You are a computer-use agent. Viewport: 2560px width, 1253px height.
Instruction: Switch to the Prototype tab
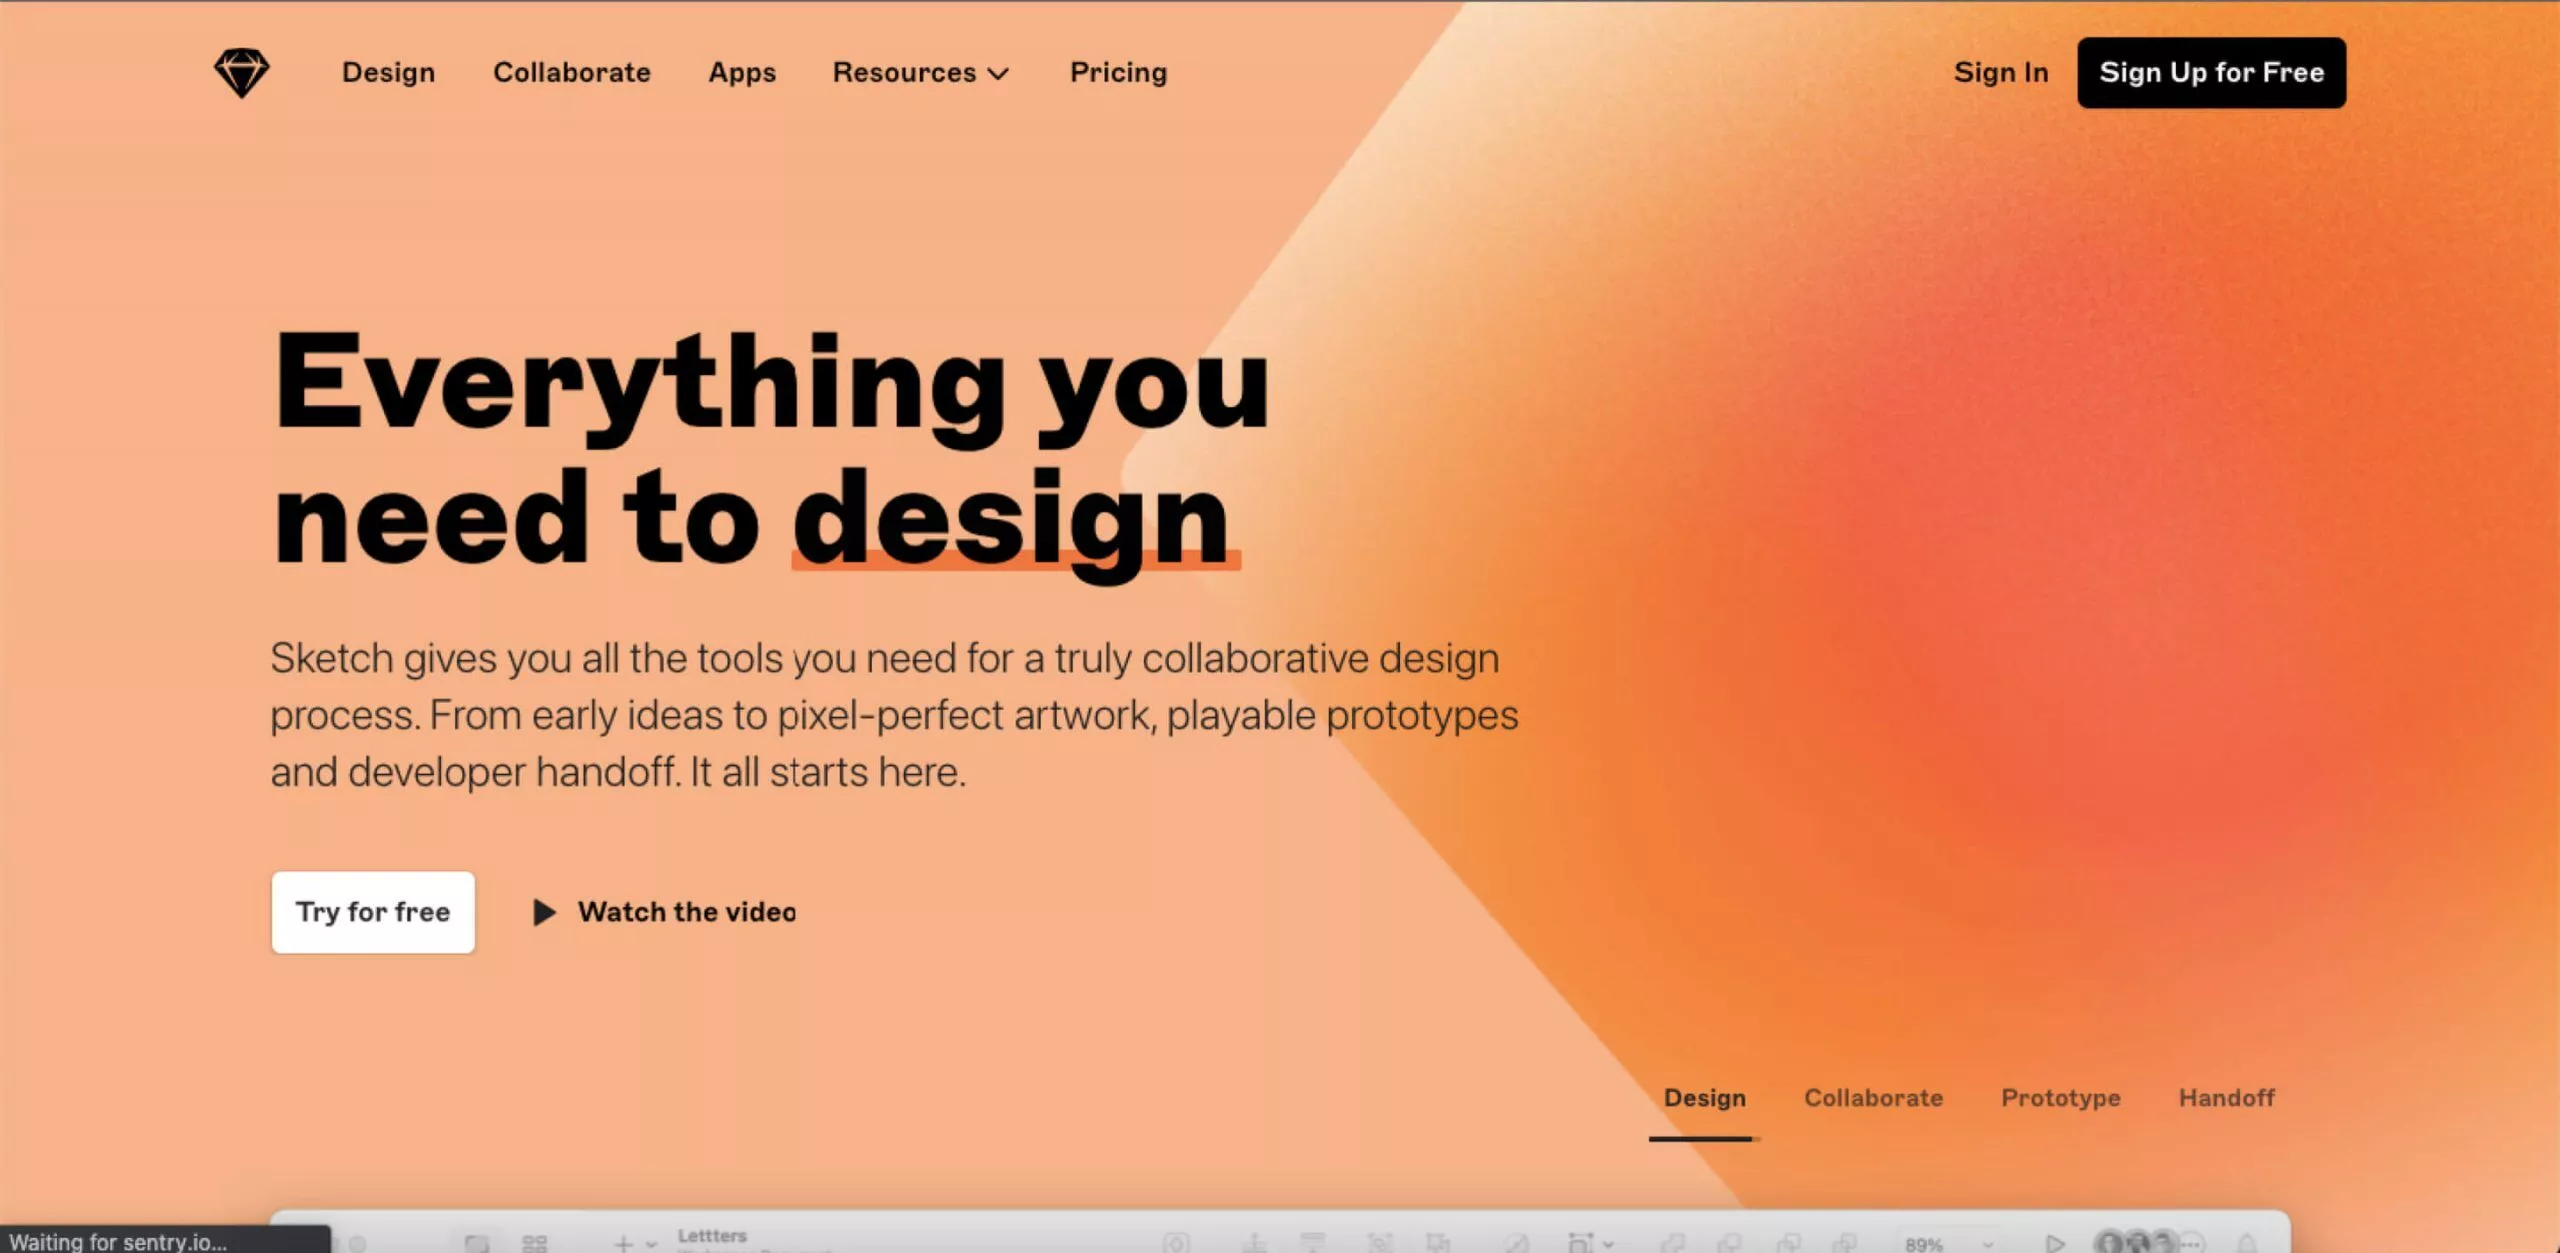pos(2060,1098)
